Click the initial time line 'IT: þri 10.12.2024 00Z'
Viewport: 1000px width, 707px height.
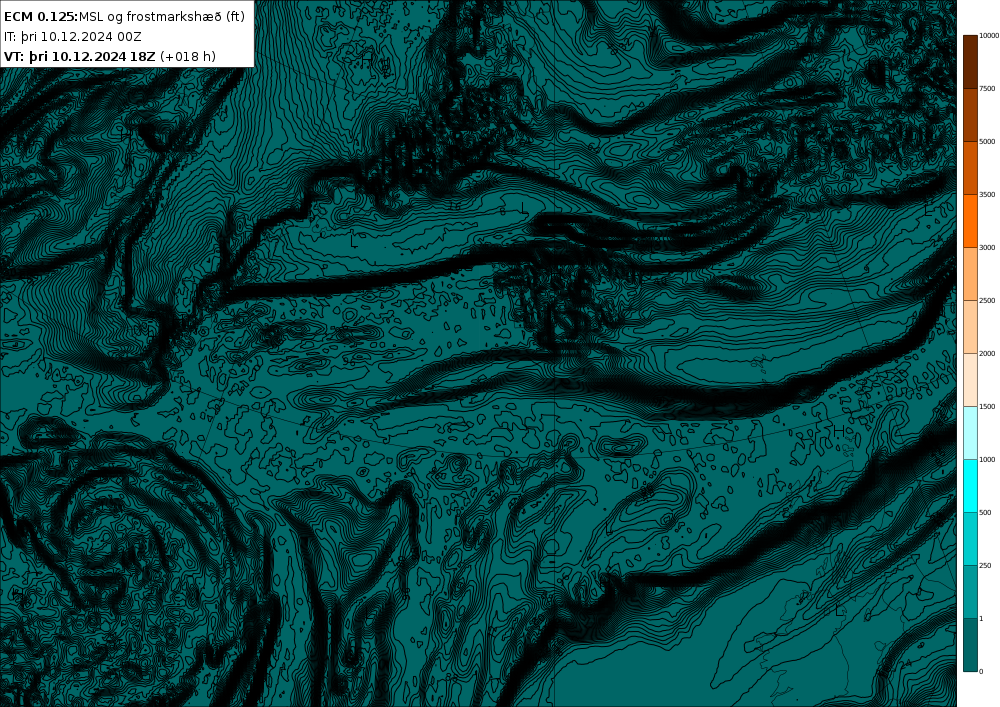pyautogui.click(x=73, y=37)
